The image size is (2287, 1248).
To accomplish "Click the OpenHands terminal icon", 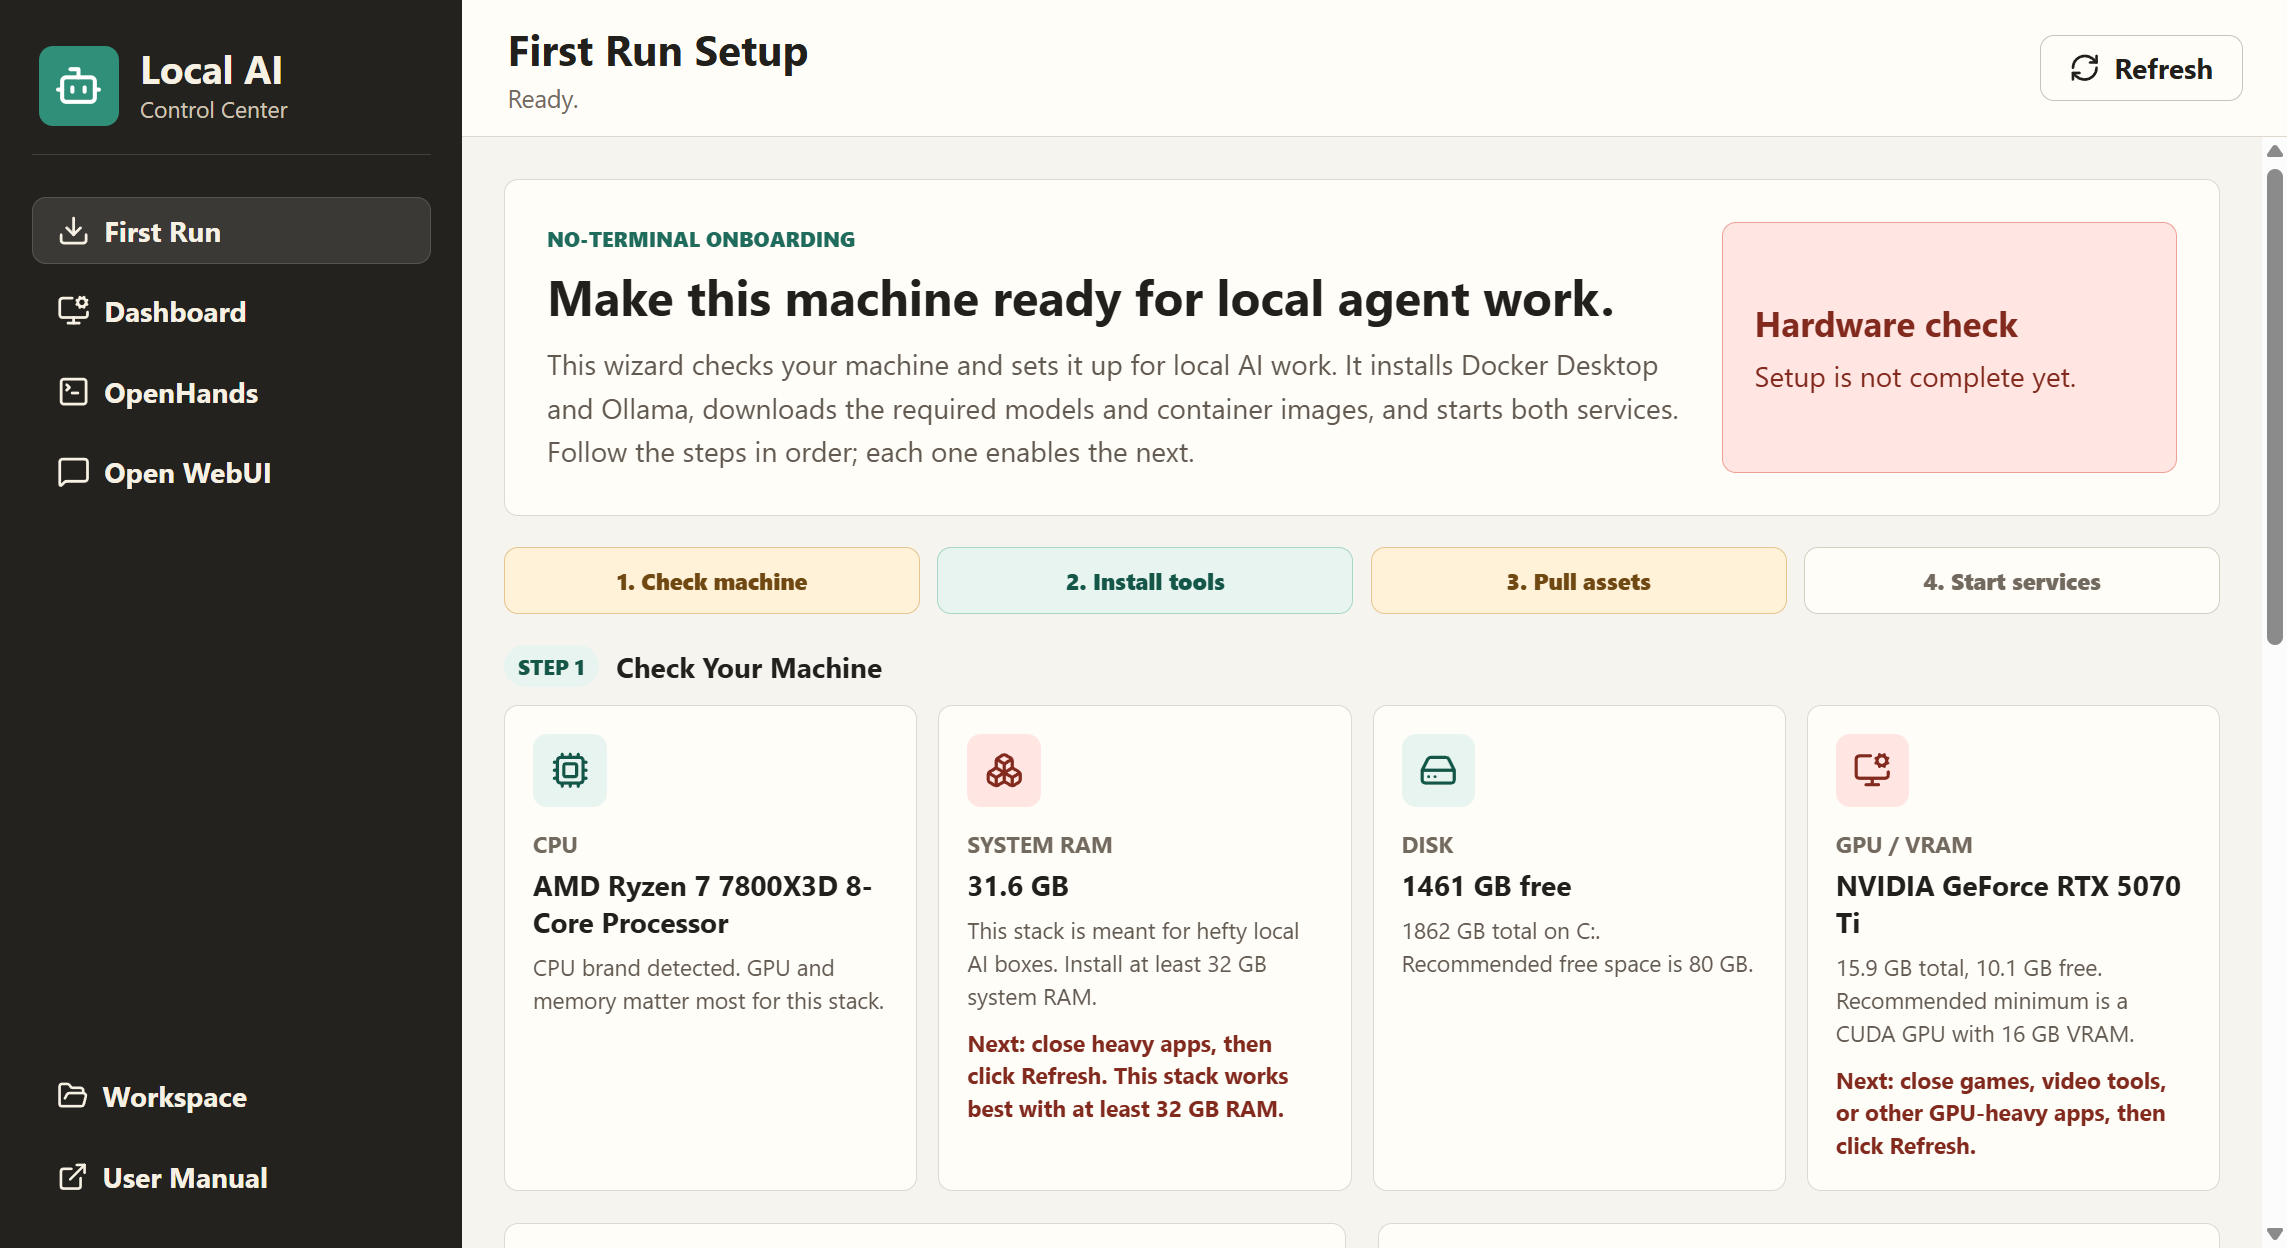I will [73, 392].
